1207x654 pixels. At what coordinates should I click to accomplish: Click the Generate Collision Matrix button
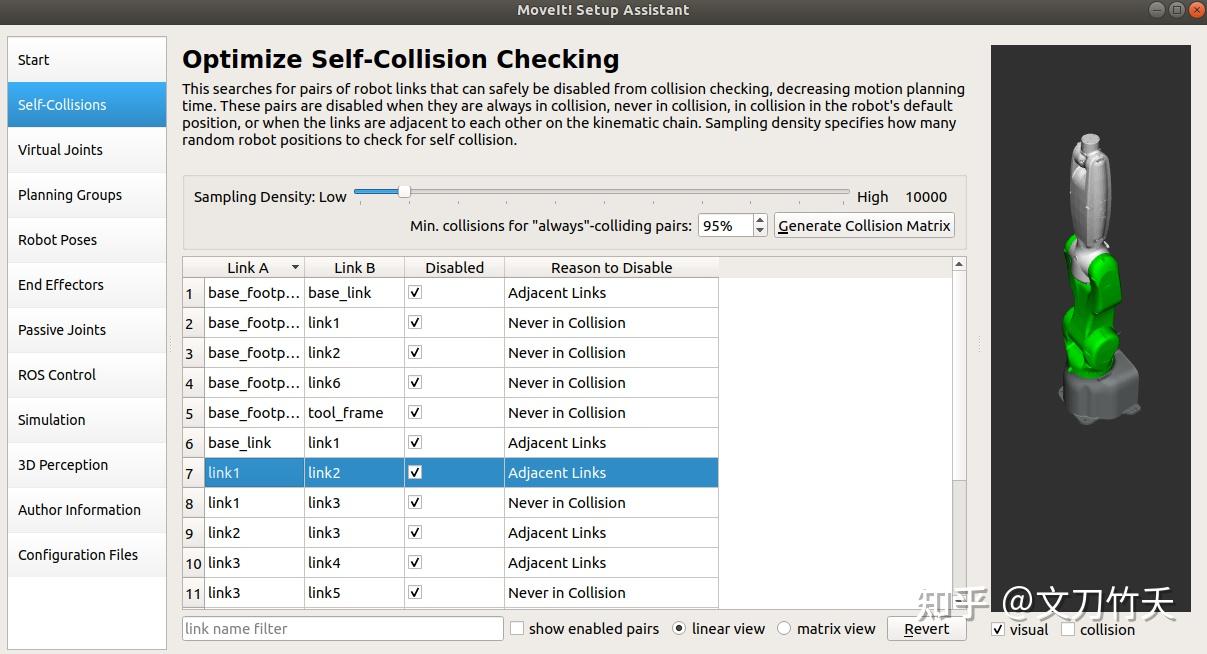coord(864,226)
